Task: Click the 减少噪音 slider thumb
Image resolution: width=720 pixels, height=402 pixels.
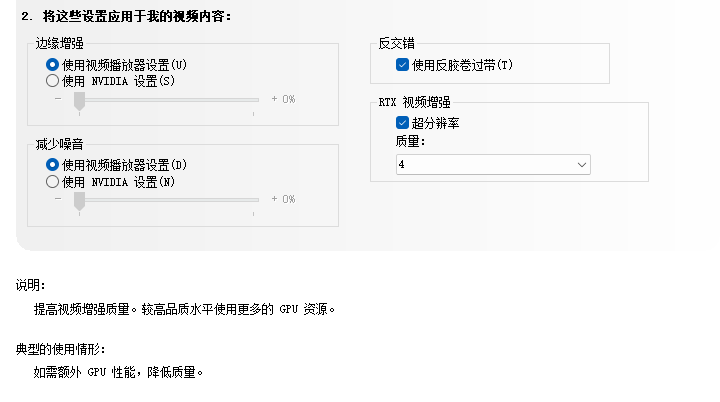Action: [x=79, y=199]
